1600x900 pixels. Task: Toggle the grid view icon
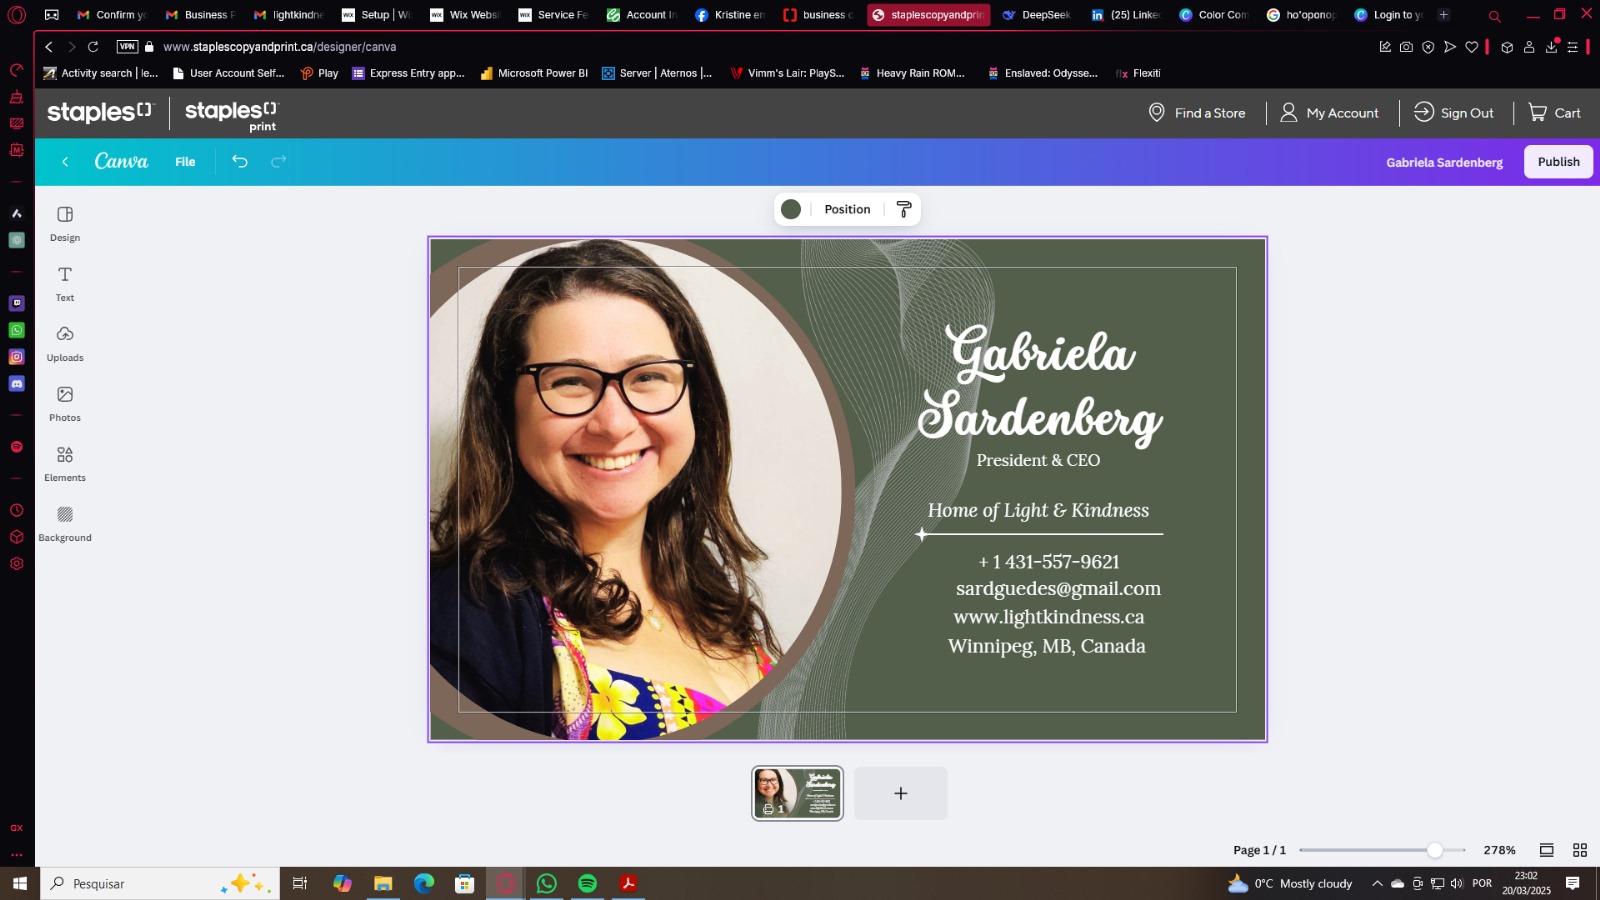click(x=1580, y=850)
